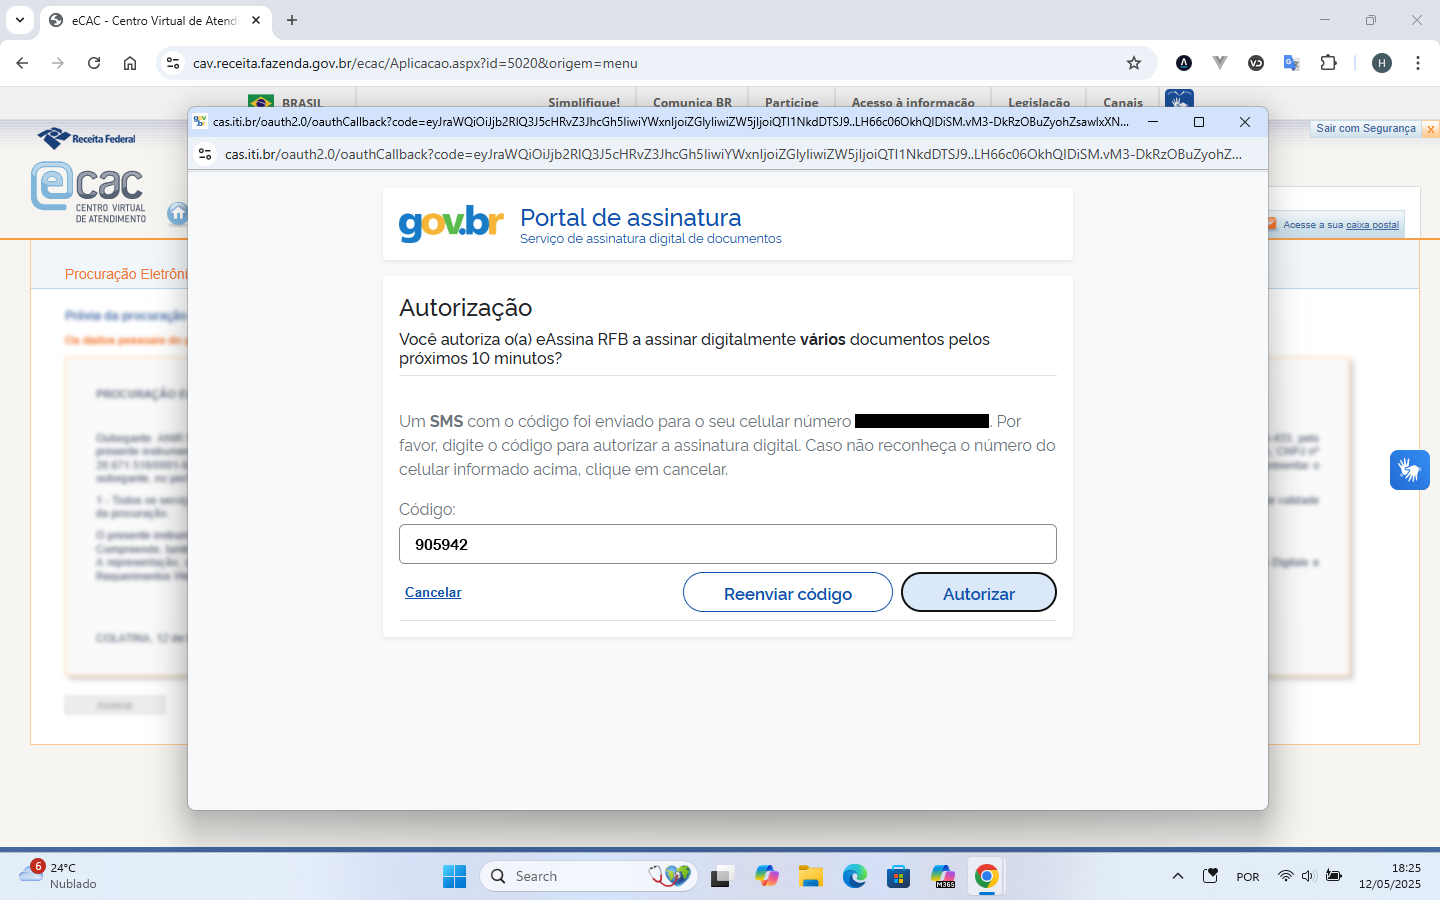
Task: Click Sair com Segurança link
Action: [1365, 128]
